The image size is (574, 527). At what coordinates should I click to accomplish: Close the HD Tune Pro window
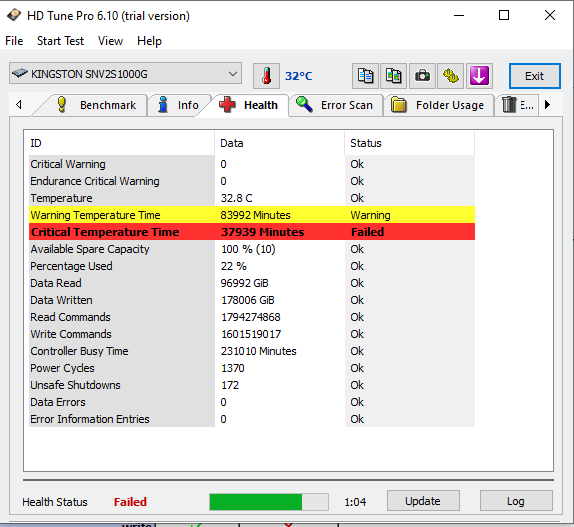550,15
